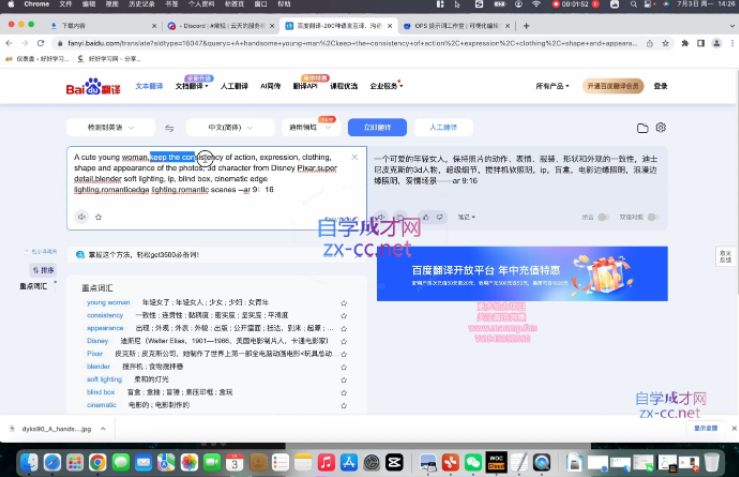
Task: Open the folder icon beside settings gear
Action: (643, 128)
